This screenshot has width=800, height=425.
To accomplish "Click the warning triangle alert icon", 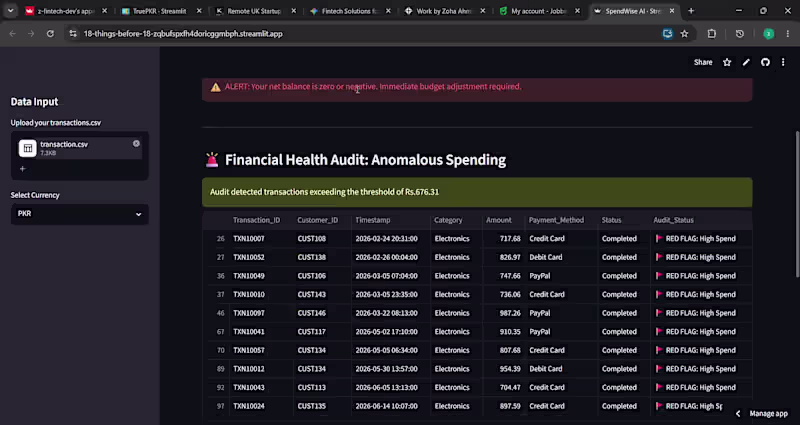I will click(x=216, y=87).
